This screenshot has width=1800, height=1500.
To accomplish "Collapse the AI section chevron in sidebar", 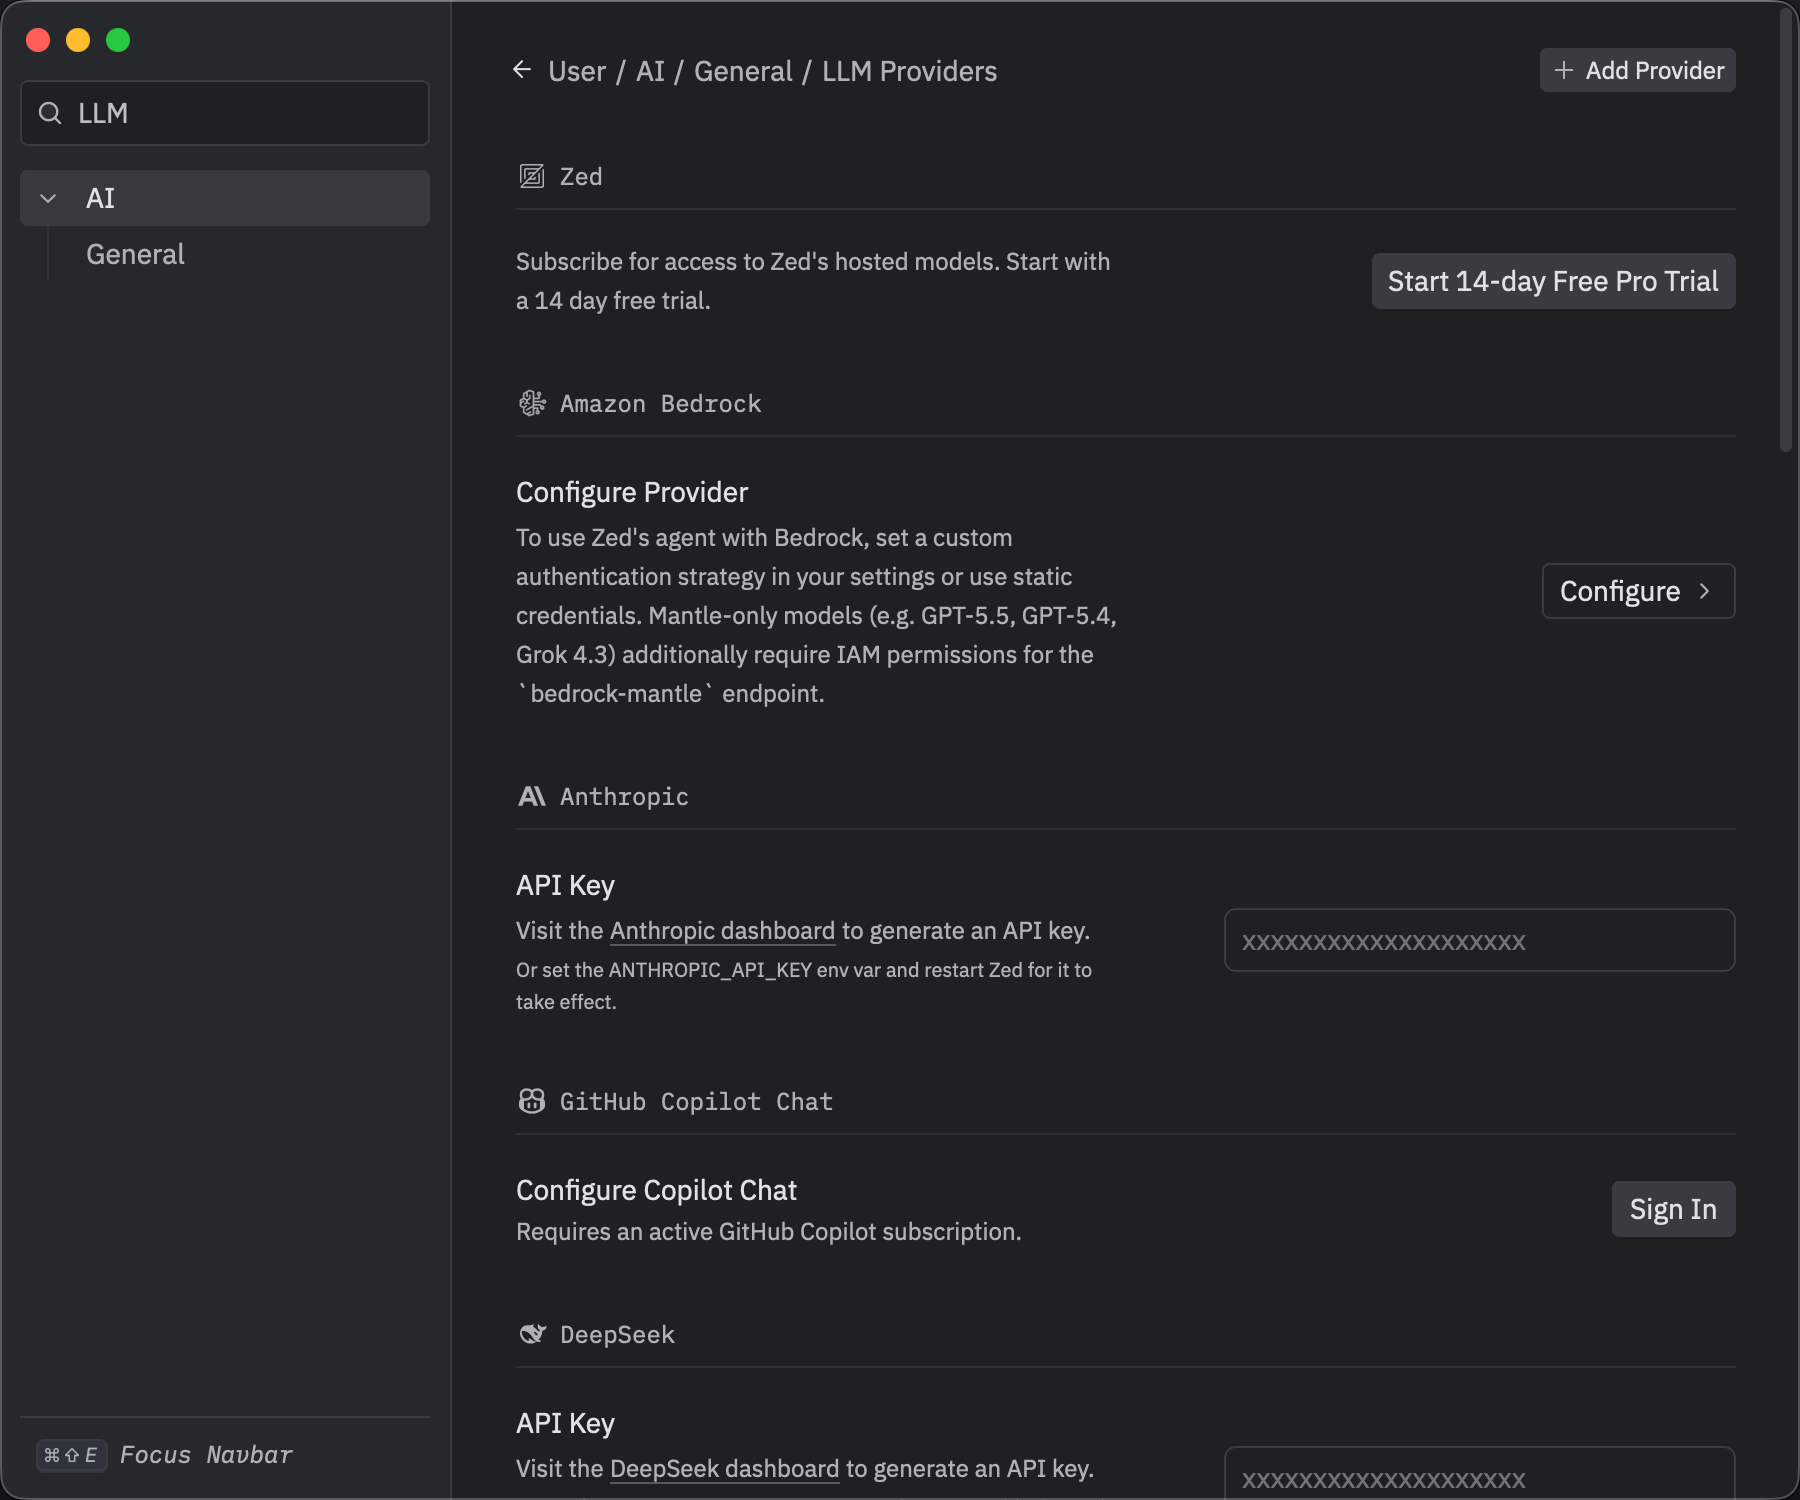I will (48, 198).
